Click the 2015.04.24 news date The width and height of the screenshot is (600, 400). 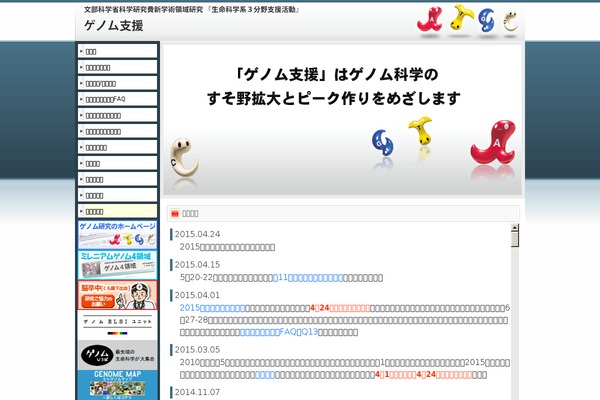pos(197,234)
